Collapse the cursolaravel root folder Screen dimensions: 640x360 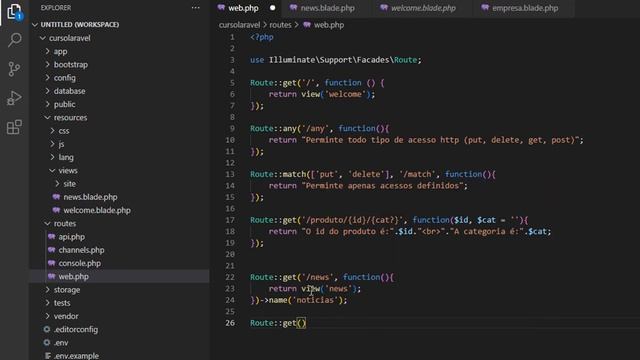click(42, 38)
